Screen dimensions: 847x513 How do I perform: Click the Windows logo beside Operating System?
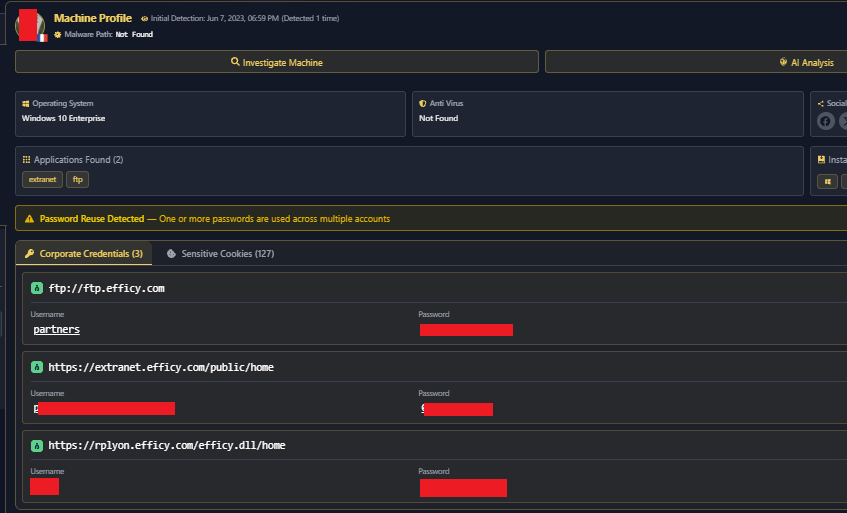tap(25, 103)
